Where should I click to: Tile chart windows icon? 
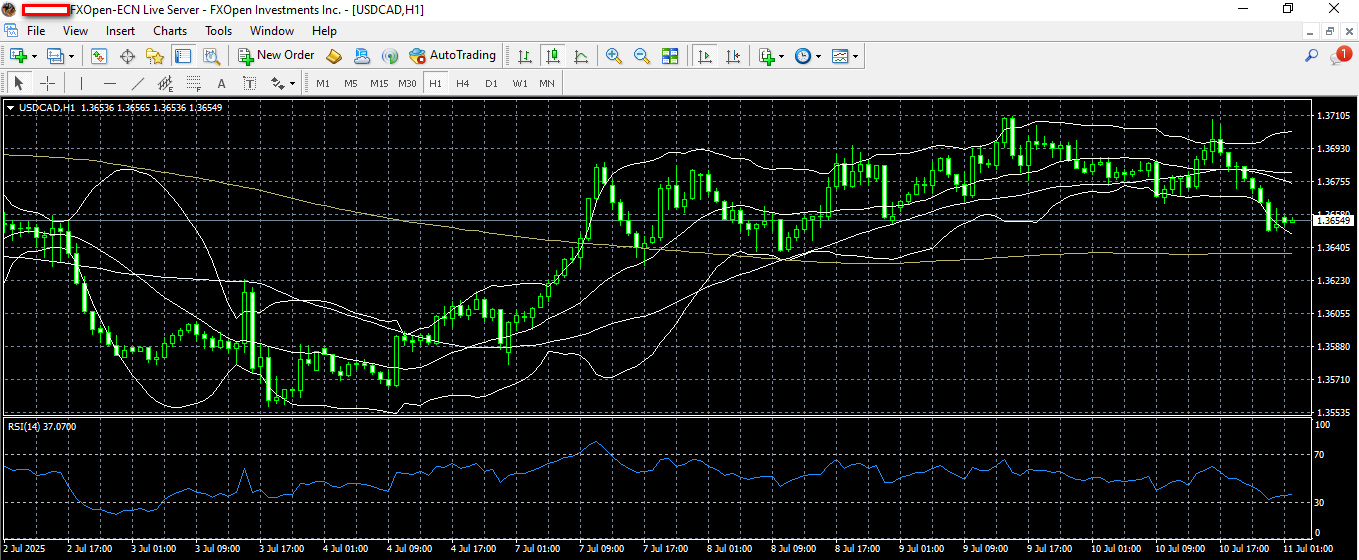point(669,56)
